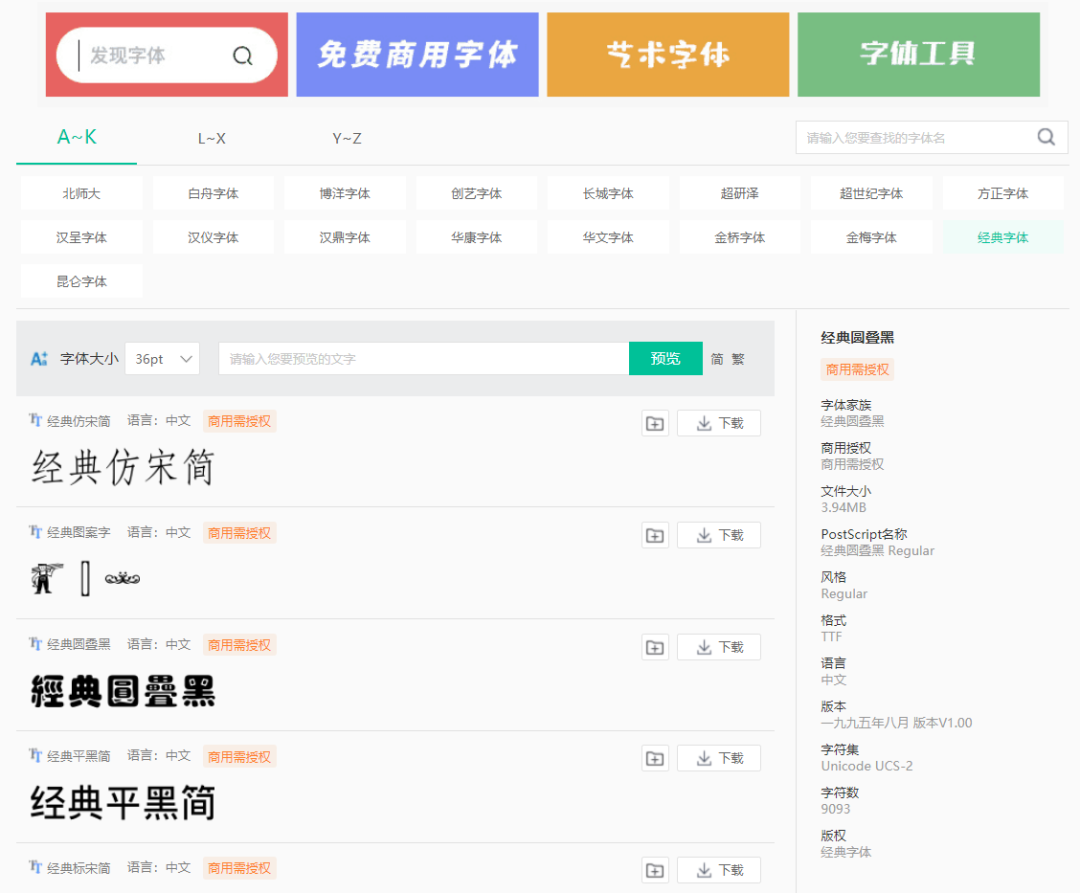Click the font type icon beside 经典圆叠黑
This screenshot has width=1080, height=893.
(35, 644)
